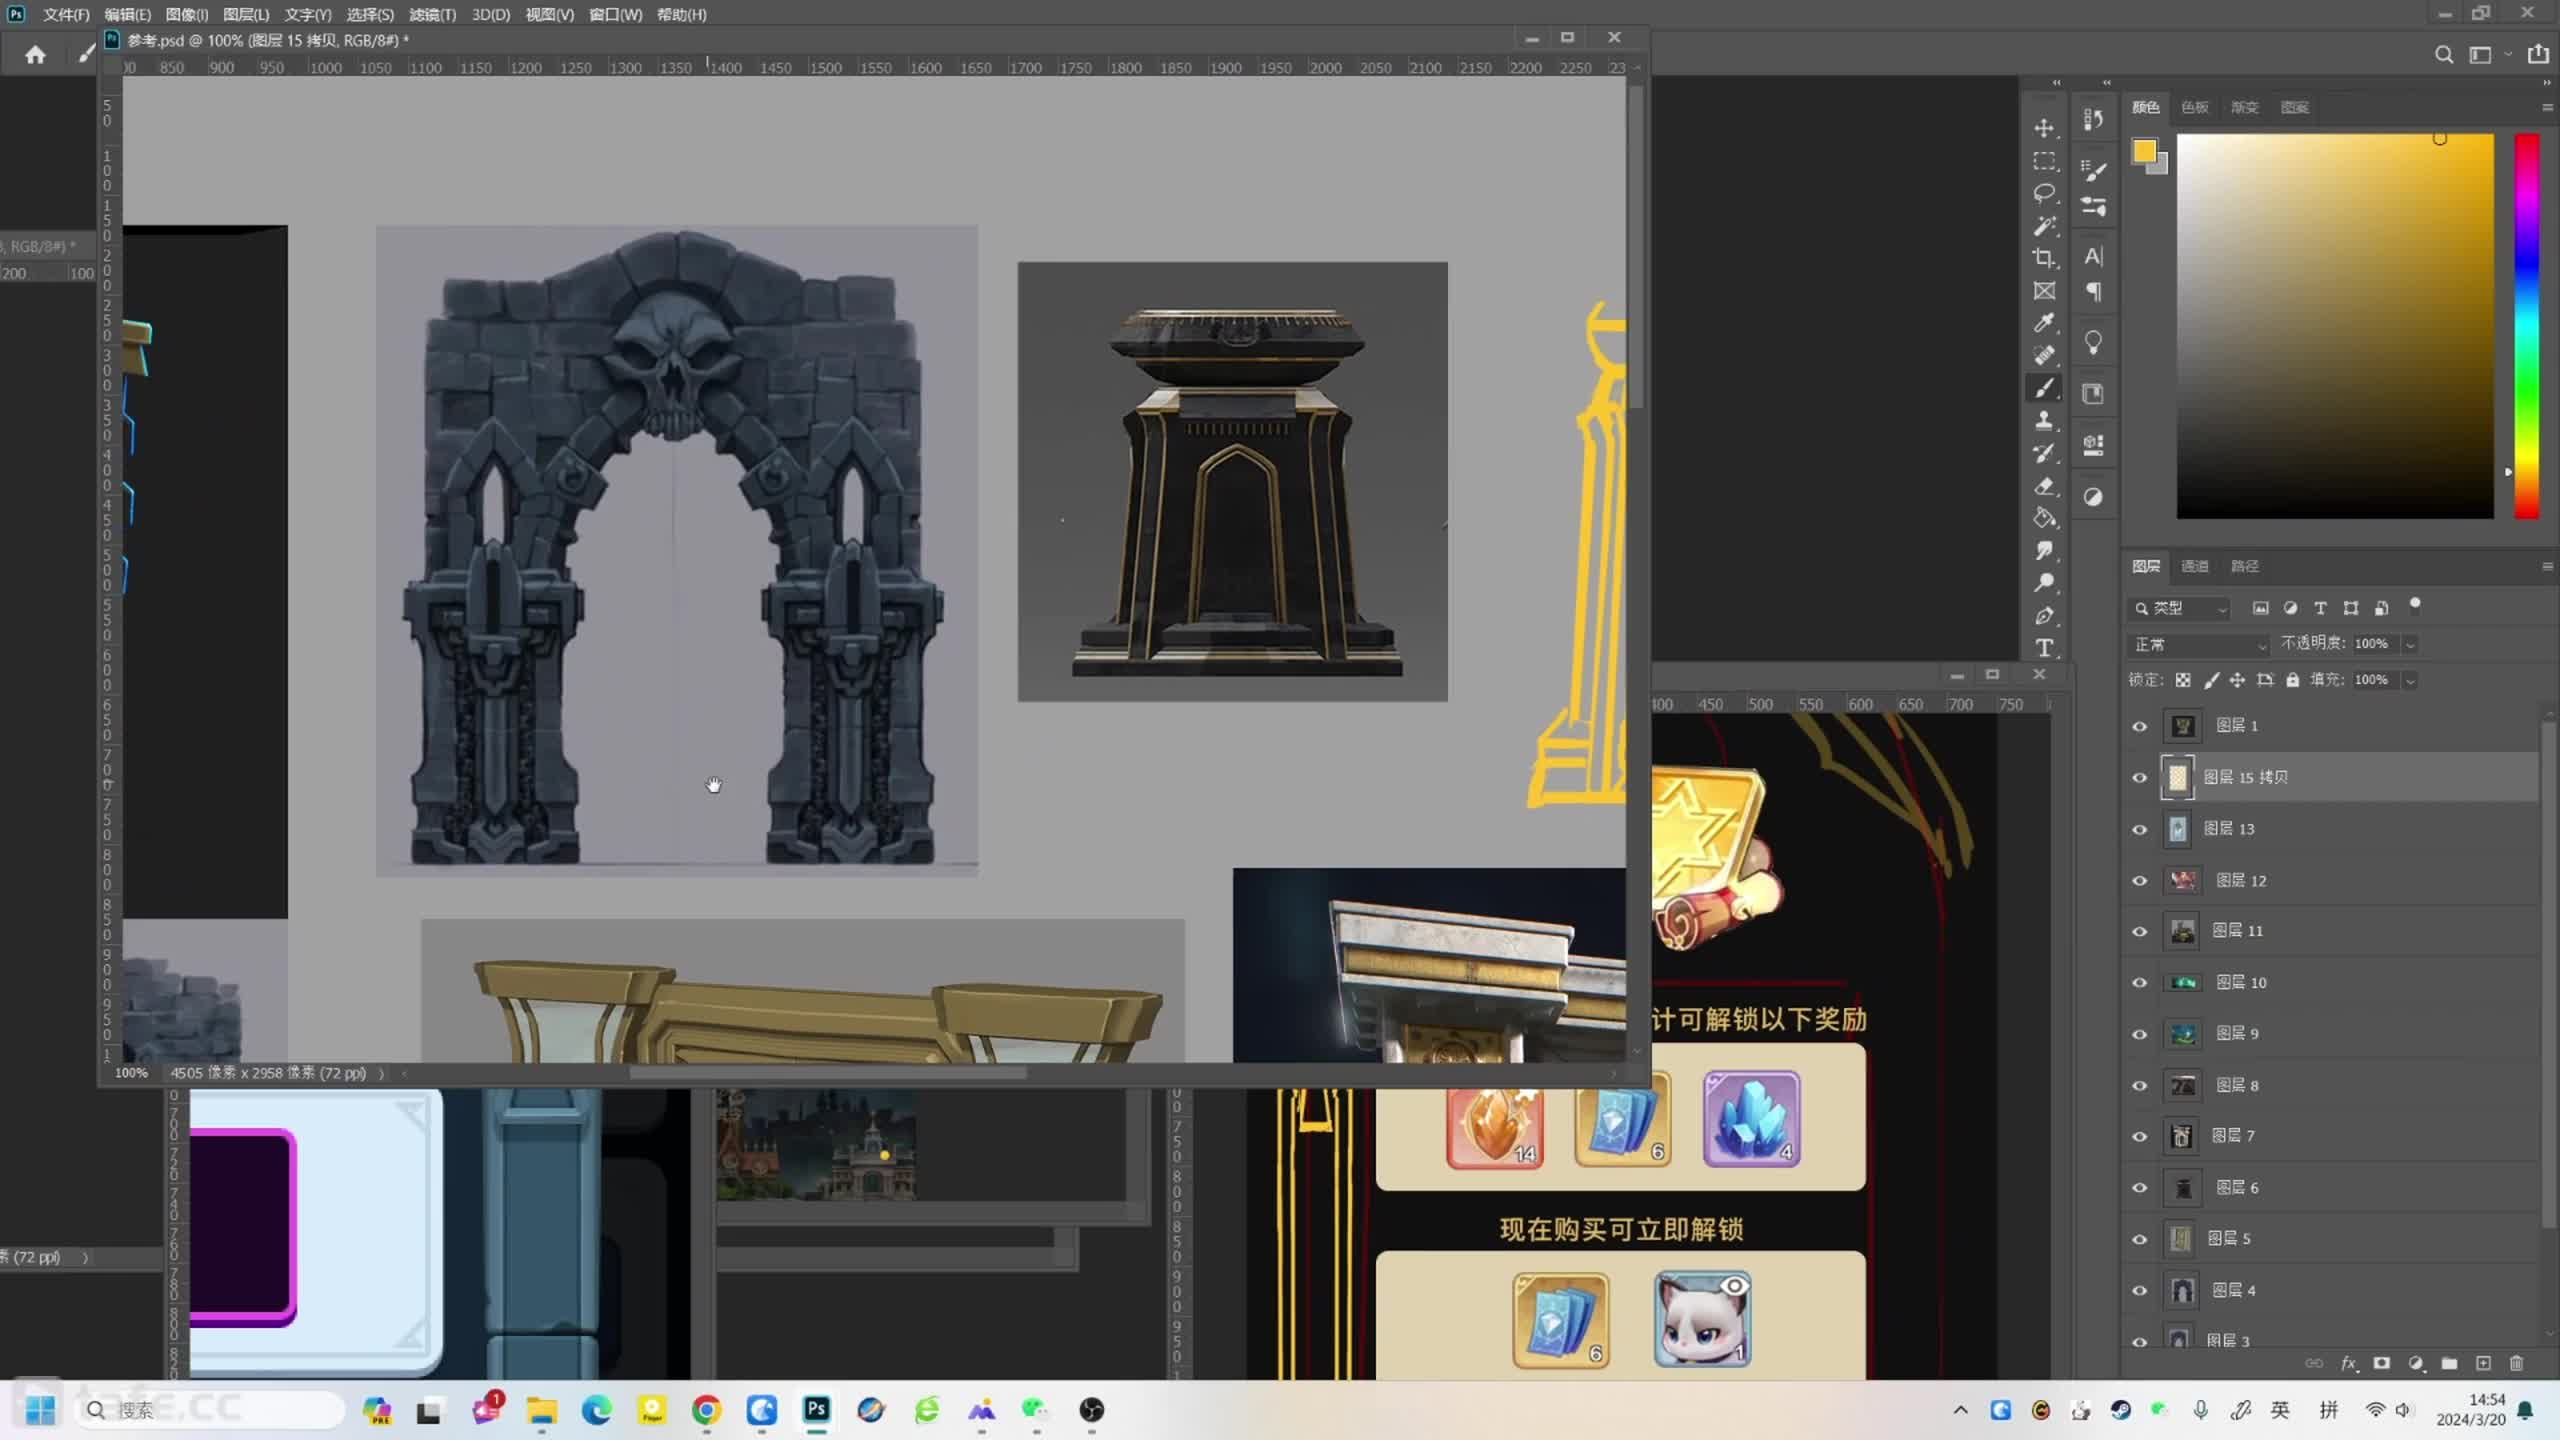Image resolution: width=2560 pixels, height=1440 pixels.
Task: Open the Layers panel flyout menu
Action: coord(2546,566)
